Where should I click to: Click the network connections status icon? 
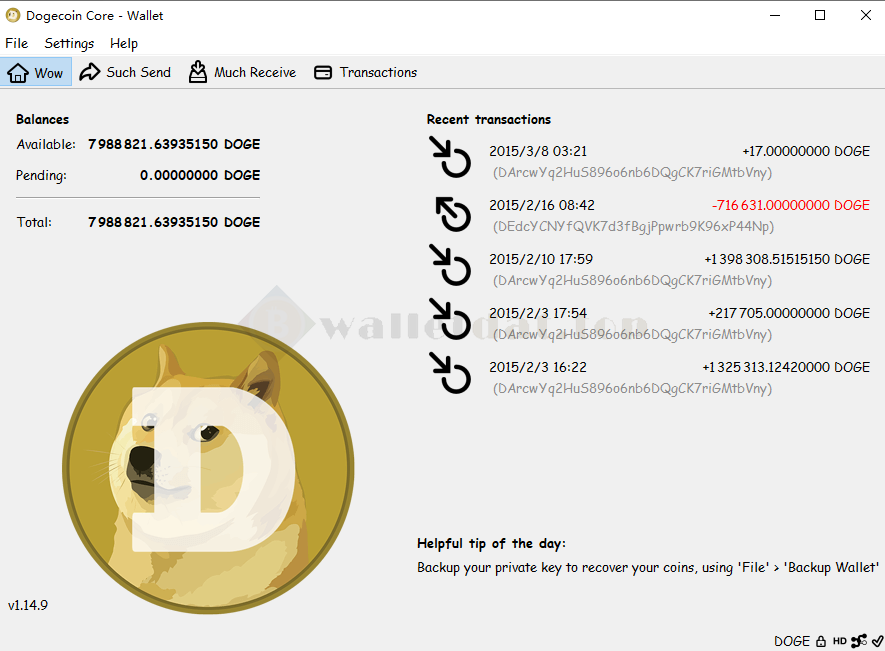(x=859, y=641)
